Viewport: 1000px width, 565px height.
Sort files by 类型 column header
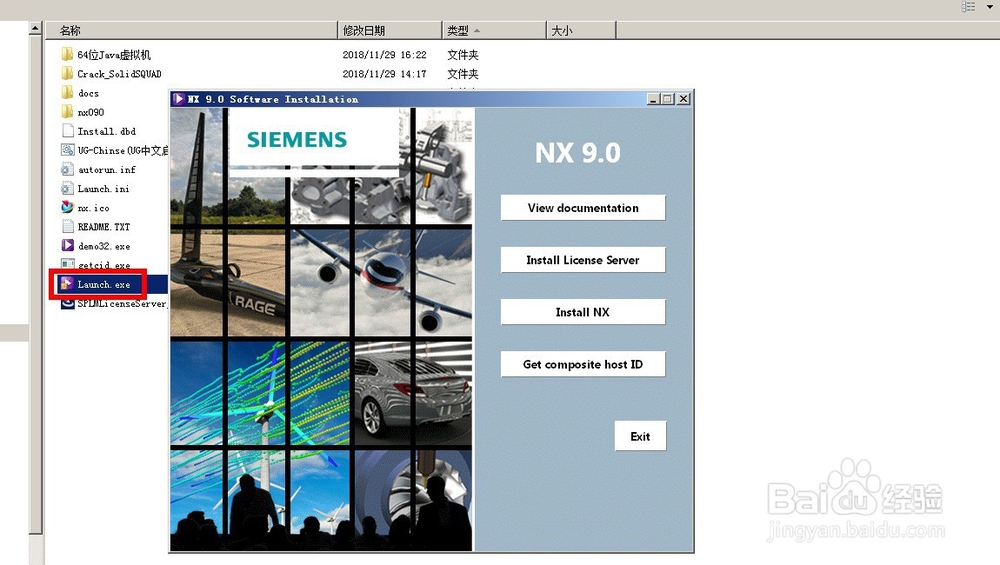pyautogui.click(x=494, y=30)
